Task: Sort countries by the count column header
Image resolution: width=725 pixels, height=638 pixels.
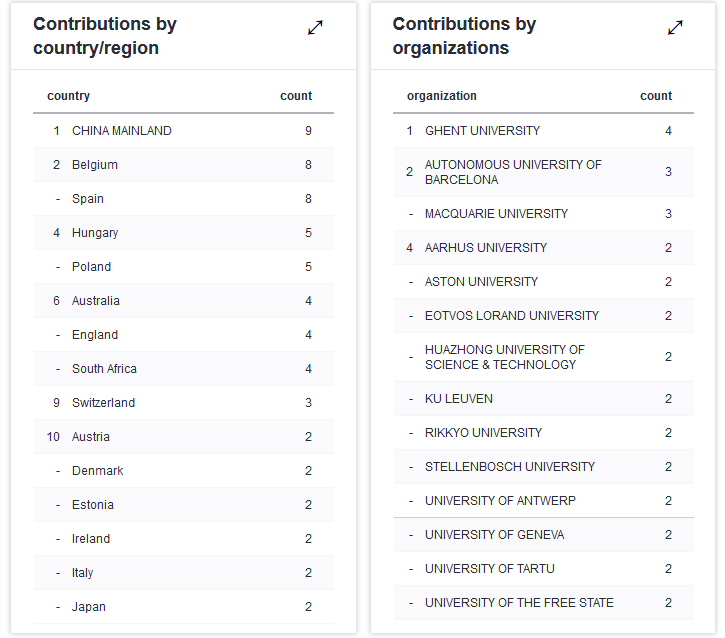Action: [x=296, y=96]
